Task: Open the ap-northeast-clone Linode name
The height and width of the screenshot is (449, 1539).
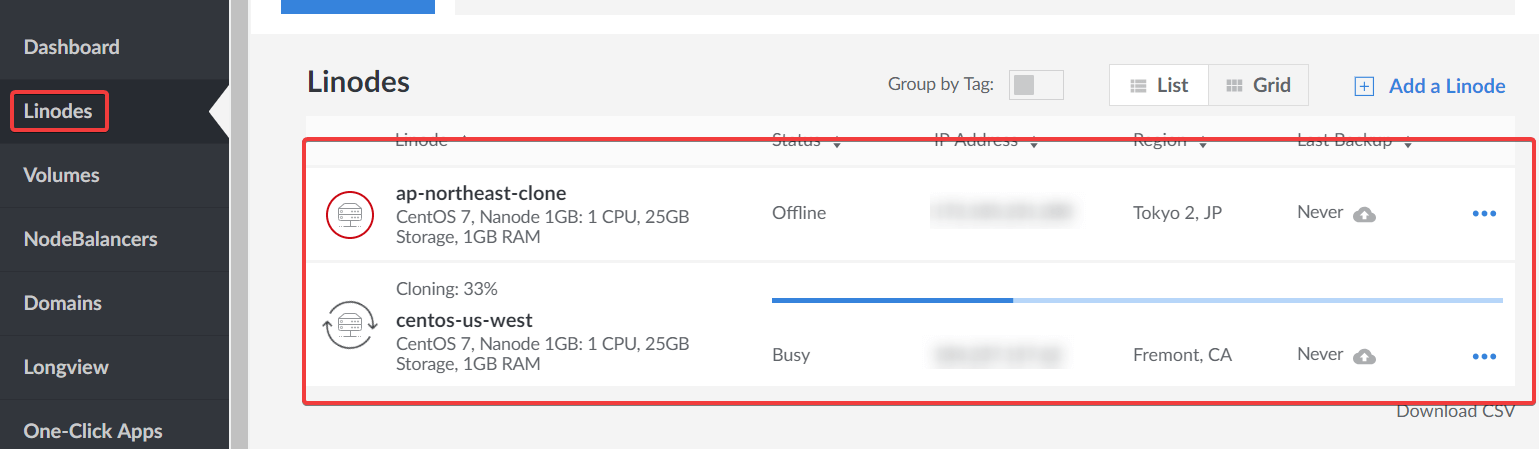Action: (x=481, y=193)
